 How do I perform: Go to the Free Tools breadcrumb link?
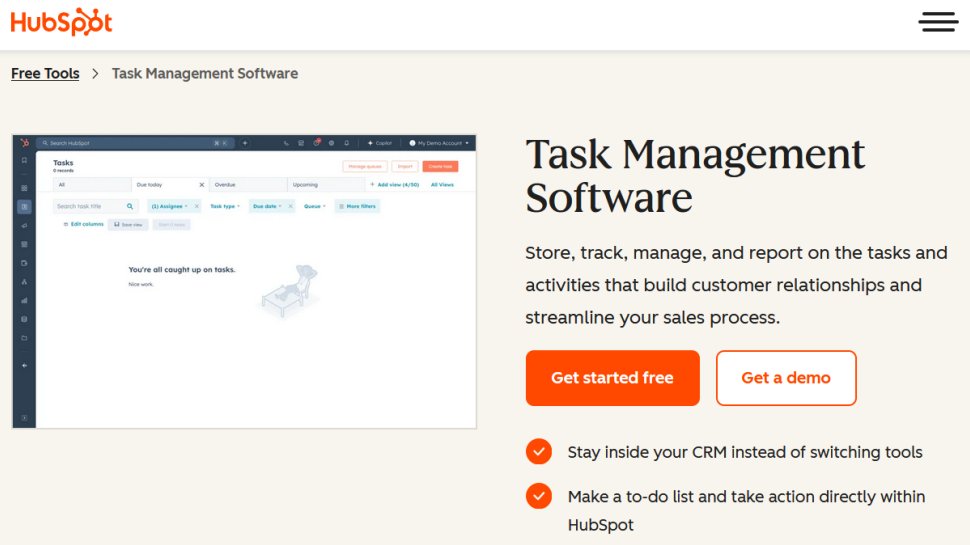tap(45, 74)
